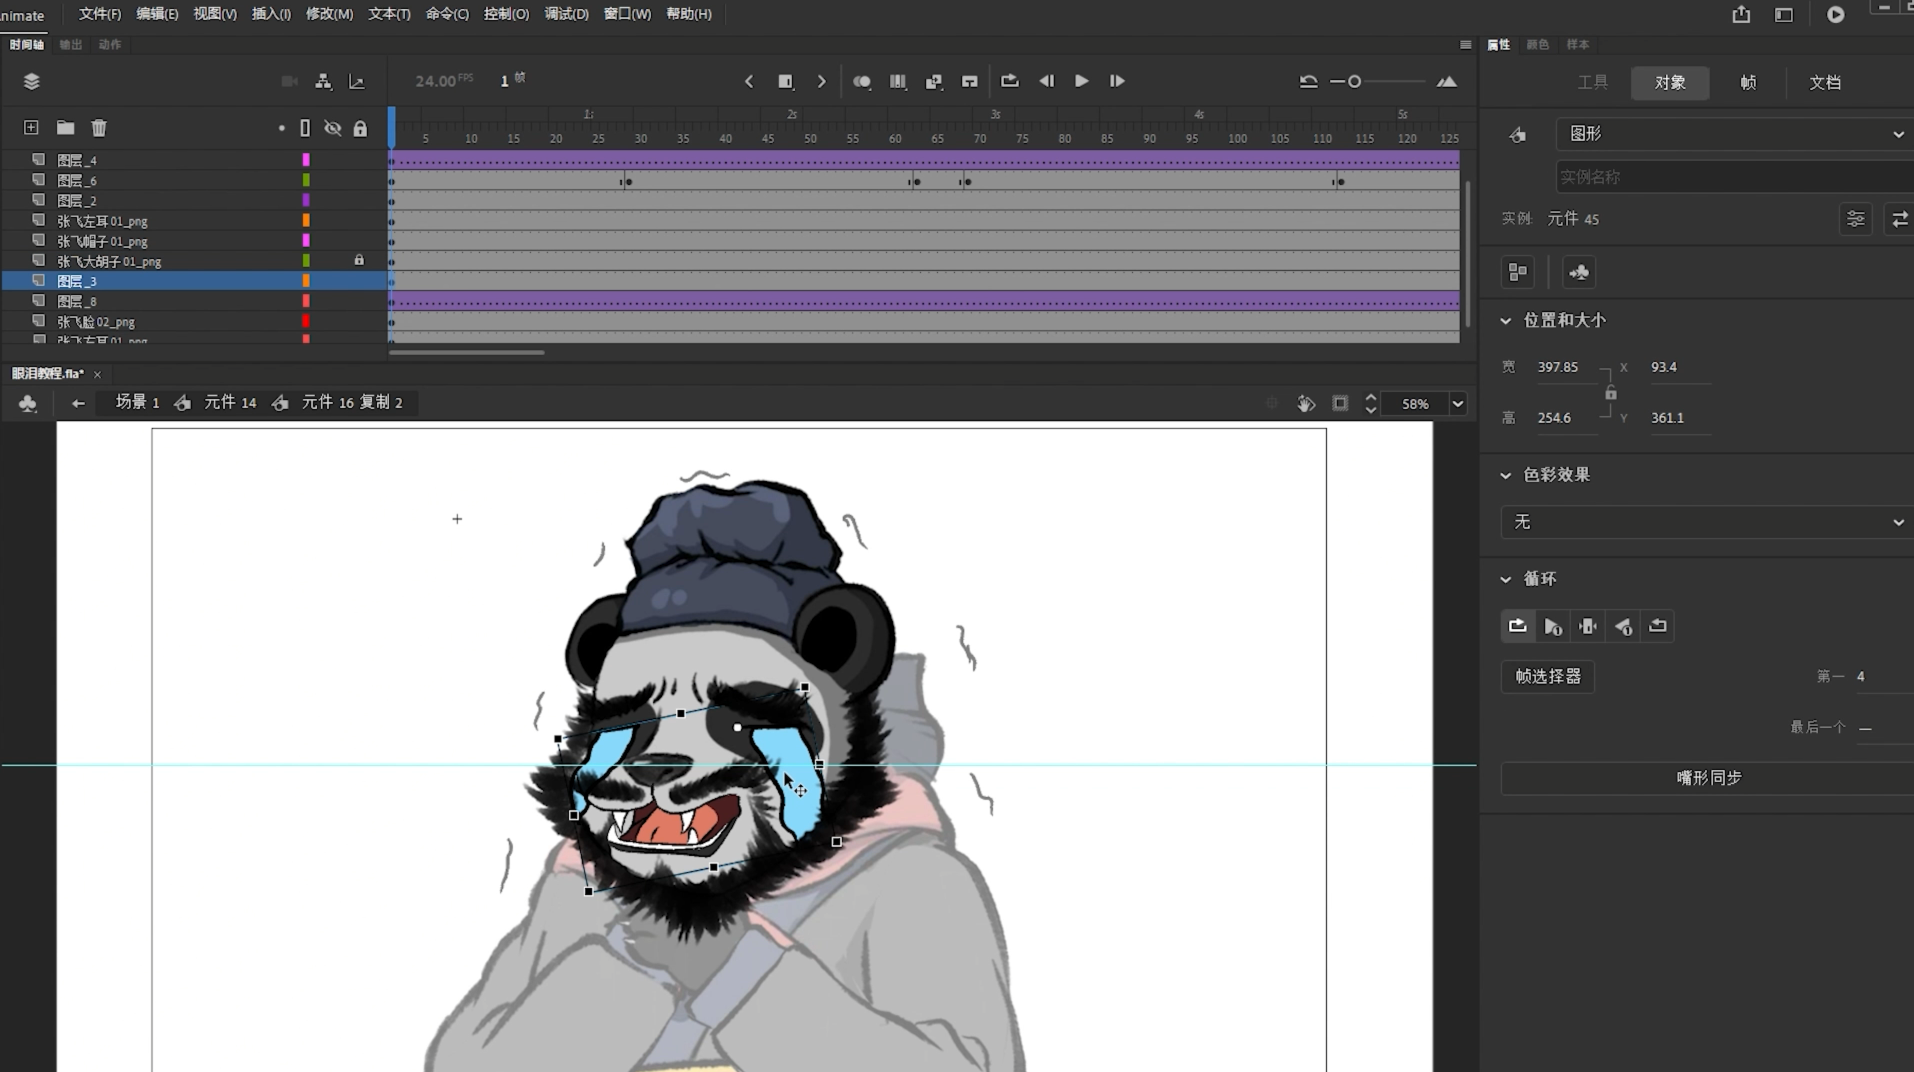This screenshot has height=1072, width=1914.
Task: Hide all layers using eye header
Action: (x=333, y=128)
